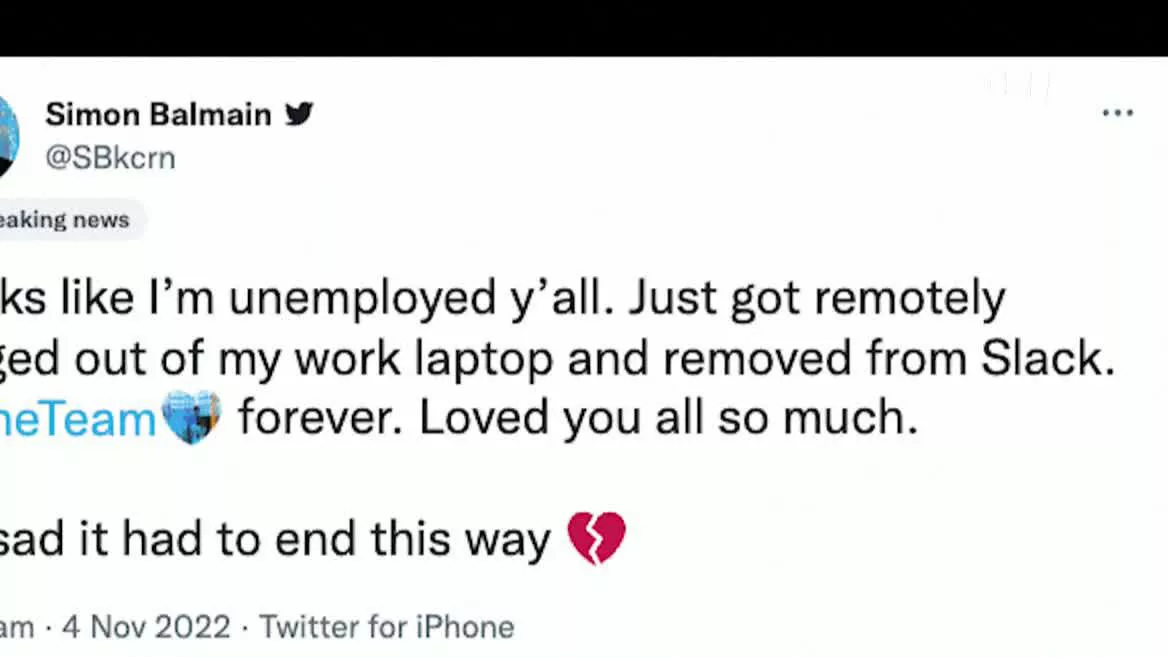This screenshot has height=657, width=1168.
Task: Click the Twitter for iPhone source label
Action: 387,627
